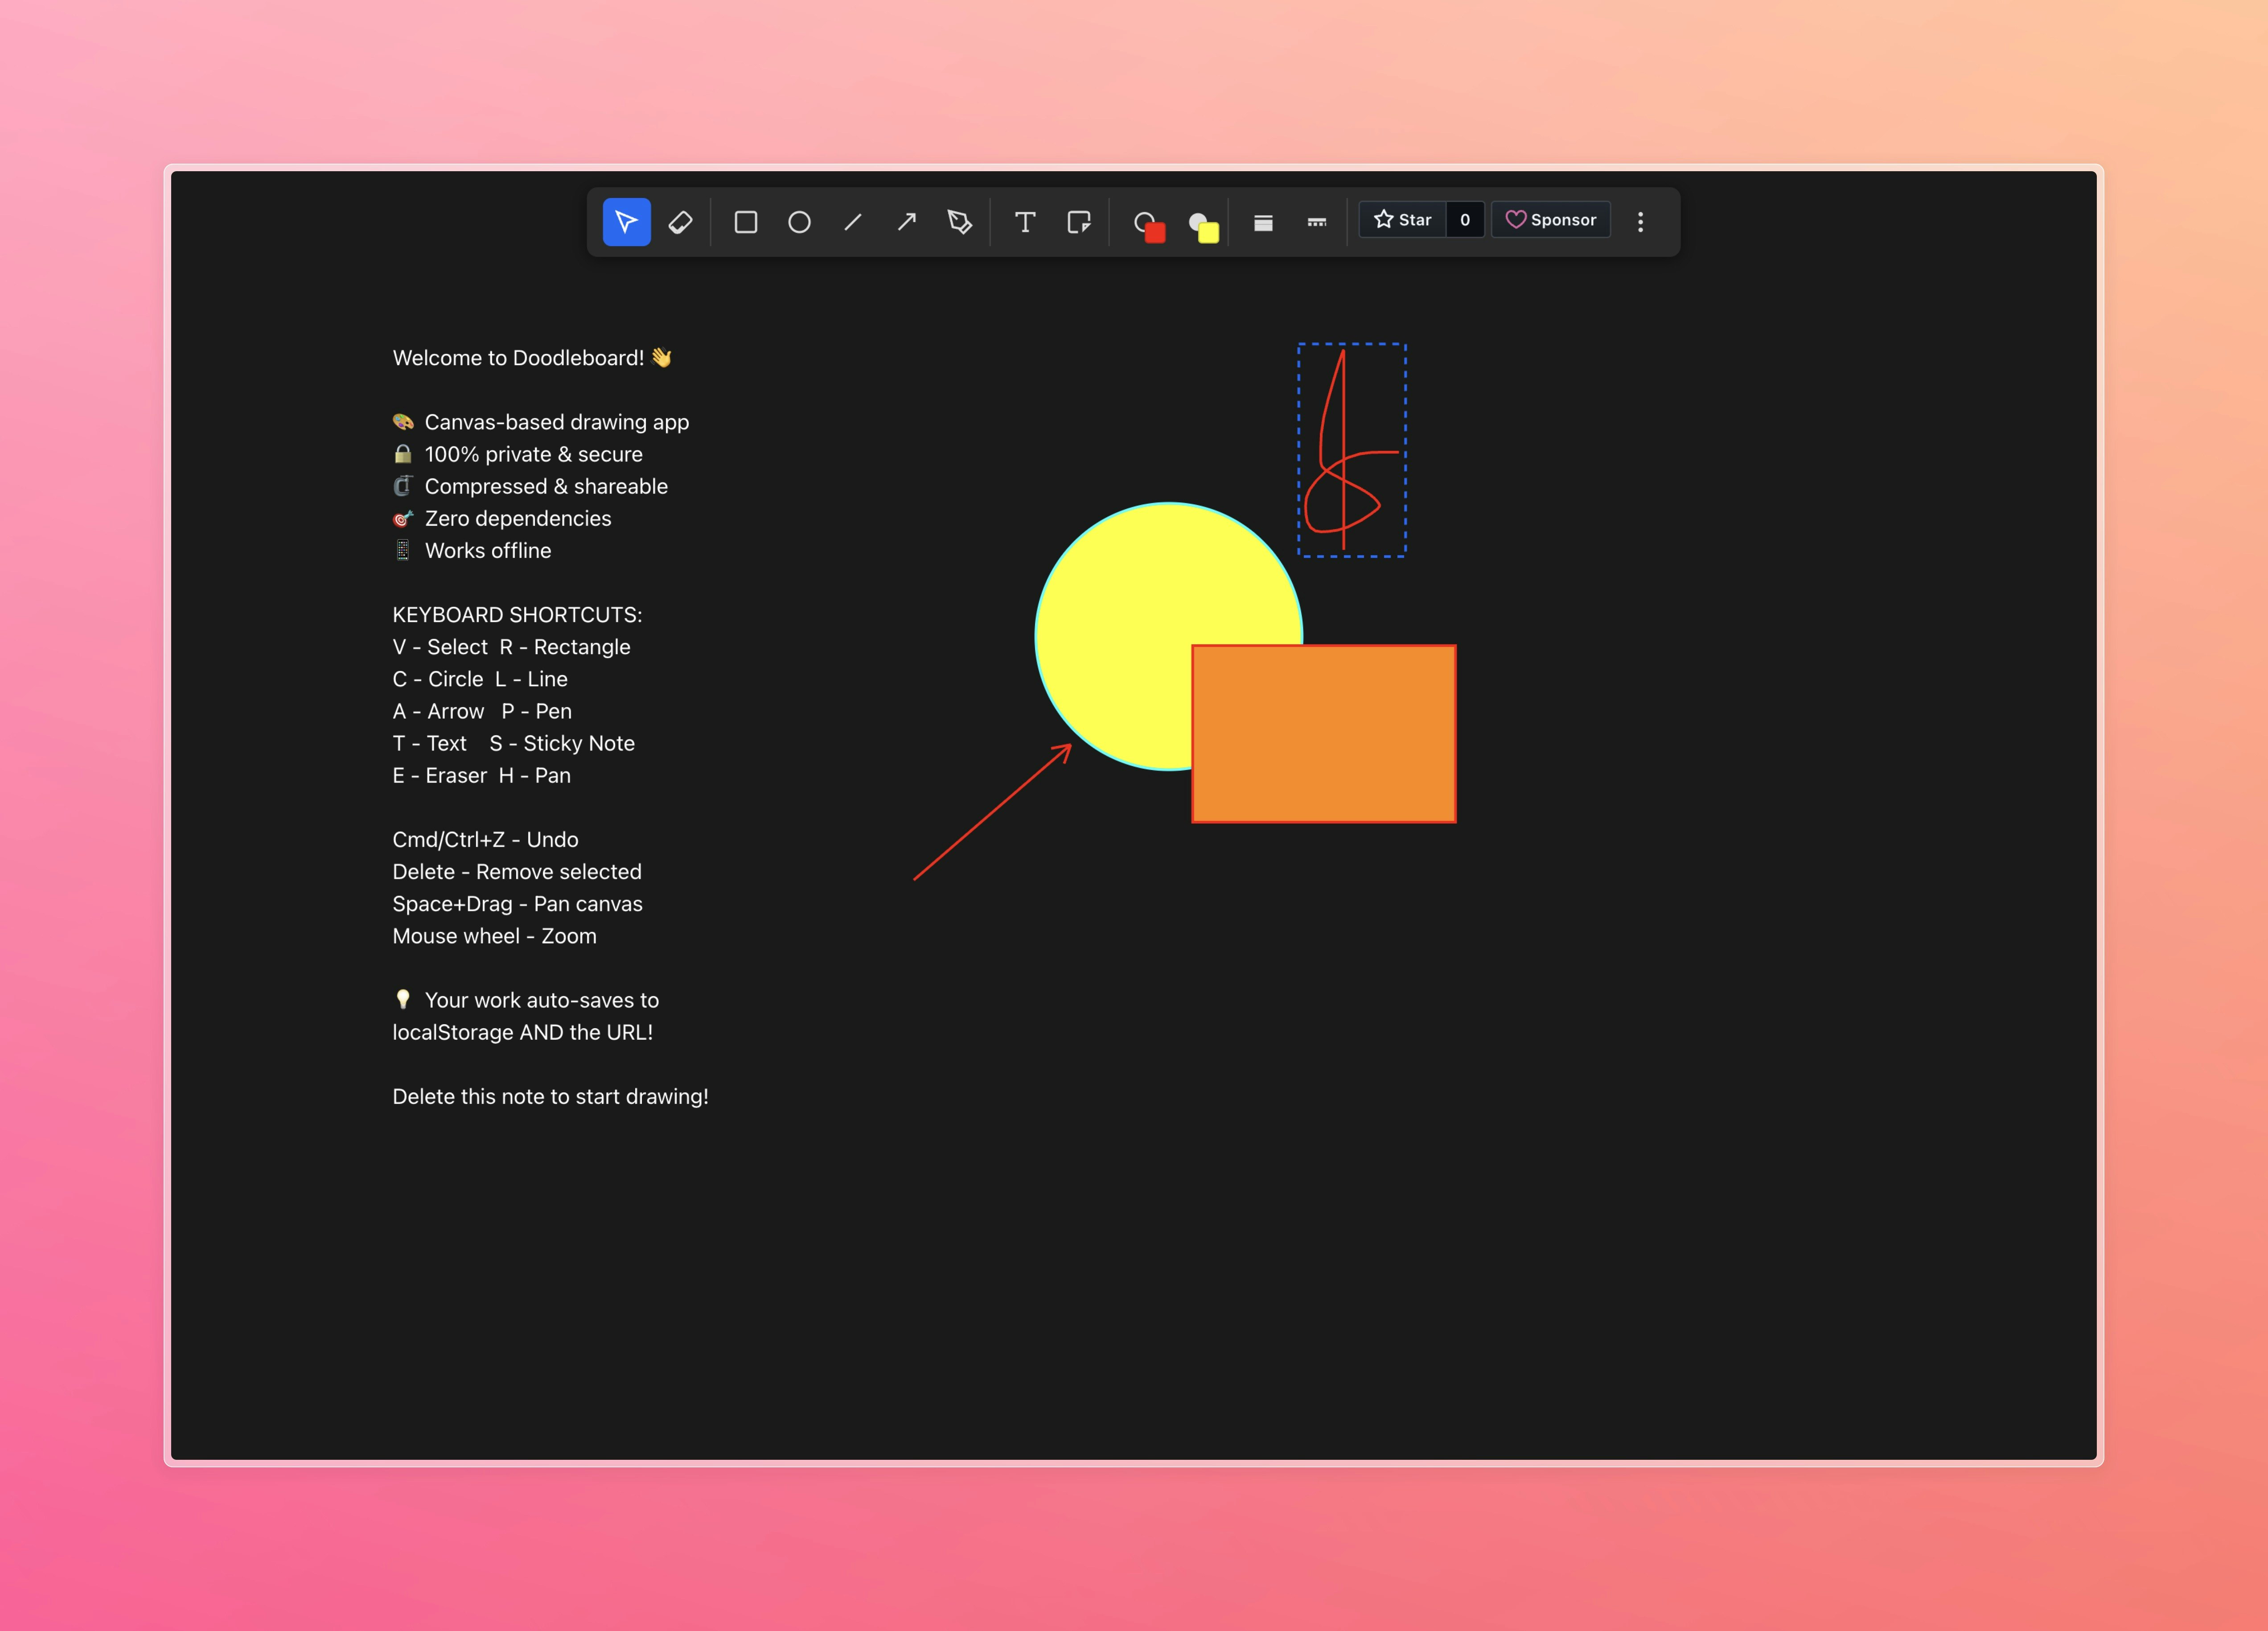Viewport: 2268px width, 1631px height.
Task: Switch to the Eraser tool
Action: [x=681, y=221]
